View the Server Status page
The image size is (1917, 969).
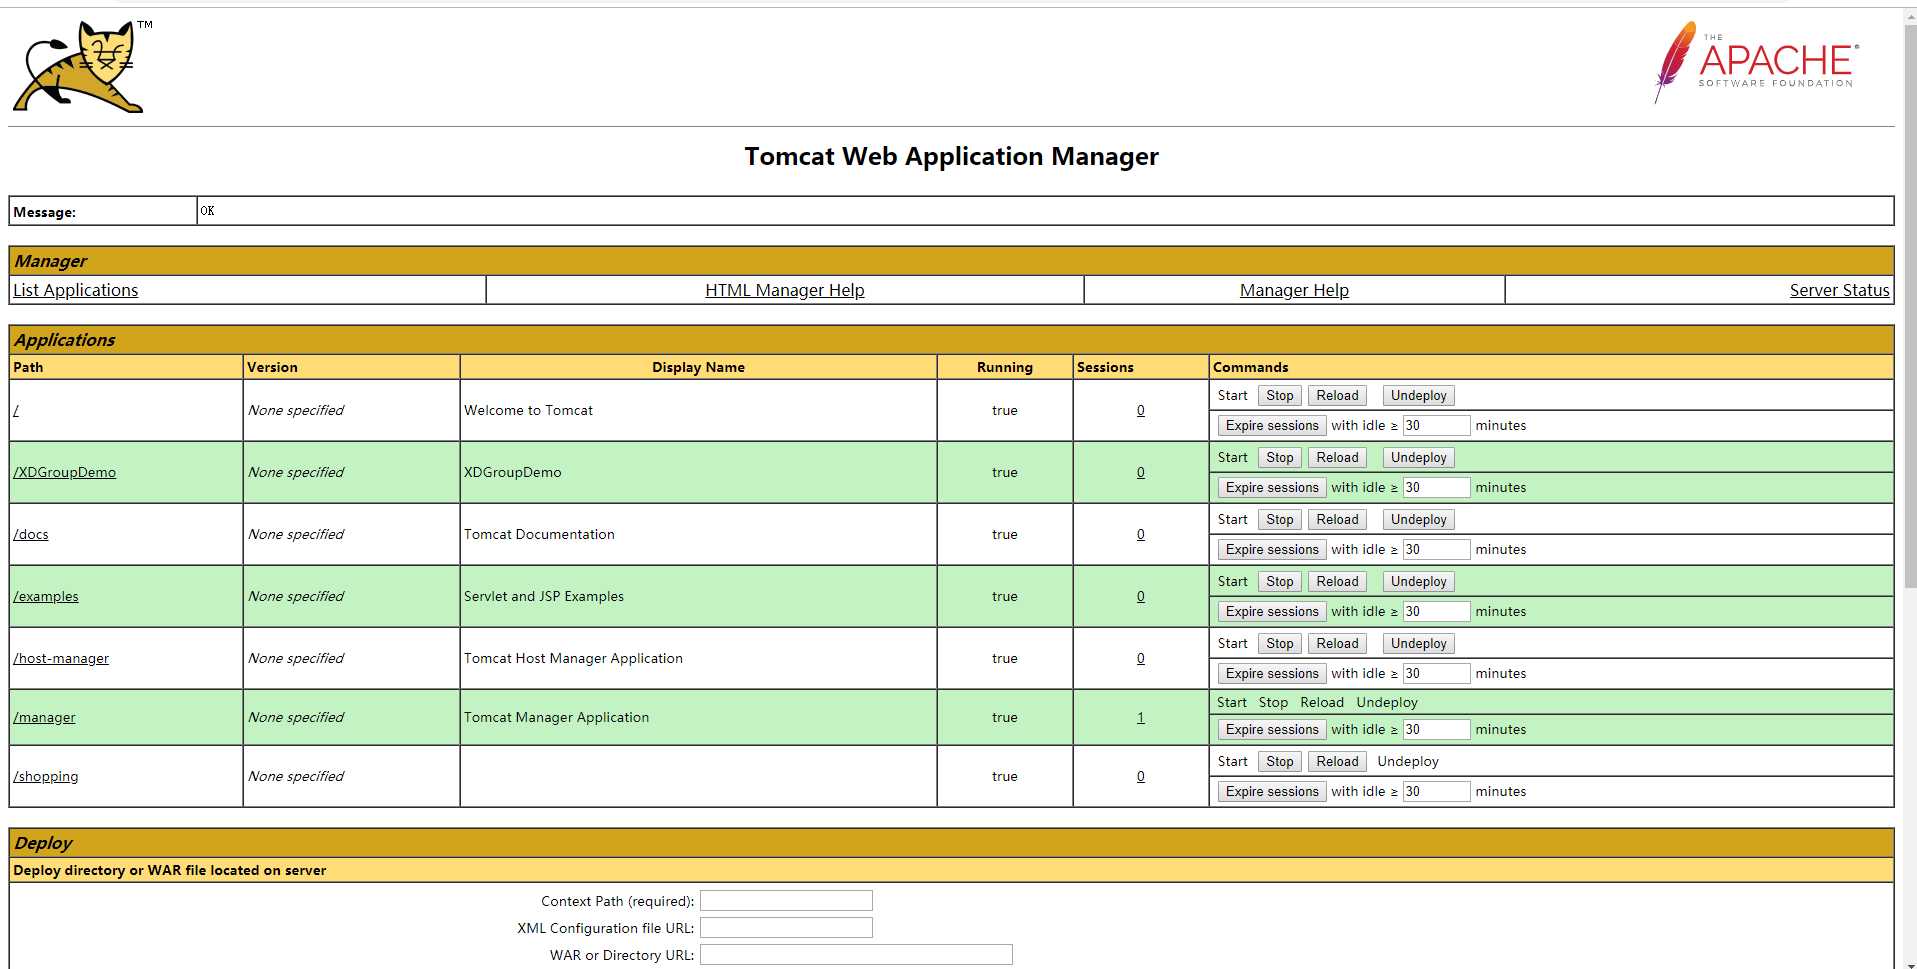coord(1839,290)
